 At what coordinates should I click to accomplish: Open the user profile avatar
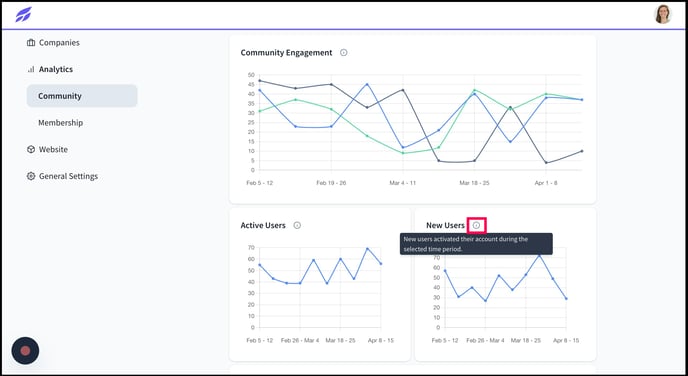tap(663, 14)
